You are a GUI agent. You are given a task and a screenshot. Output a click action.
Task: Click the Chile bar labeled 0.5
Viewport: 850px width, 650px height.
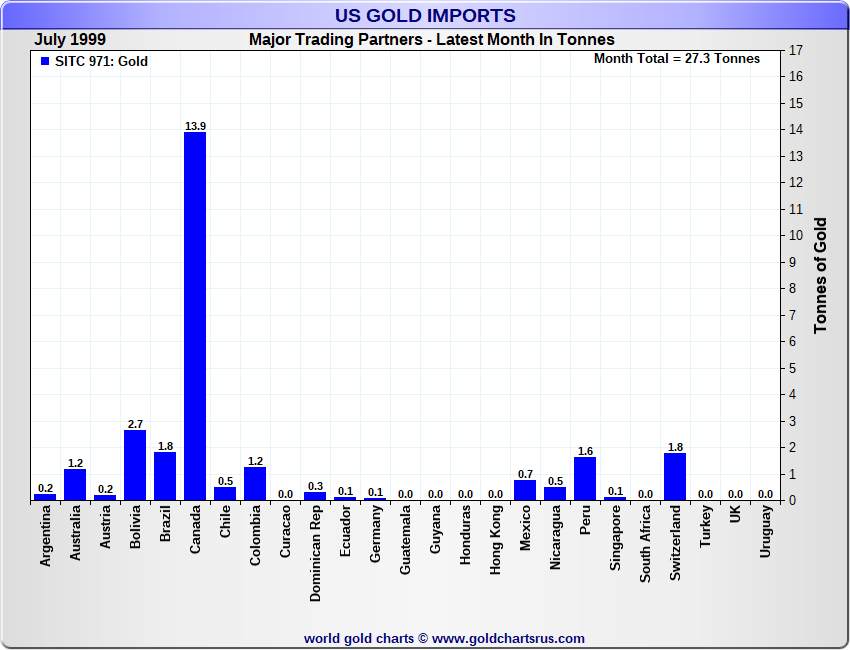(x=225, y=493)
